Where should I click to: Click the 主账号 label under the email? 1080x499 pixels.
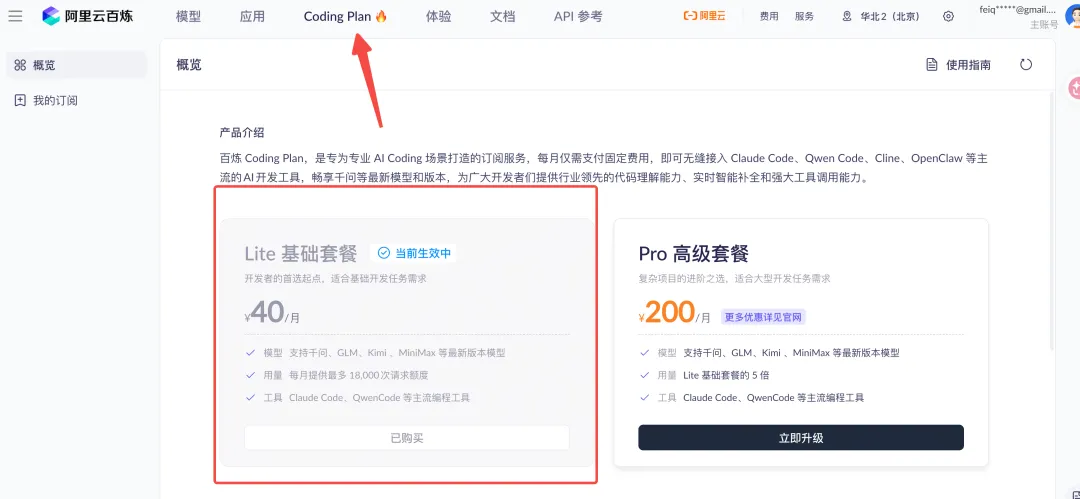click(1043, 24)
